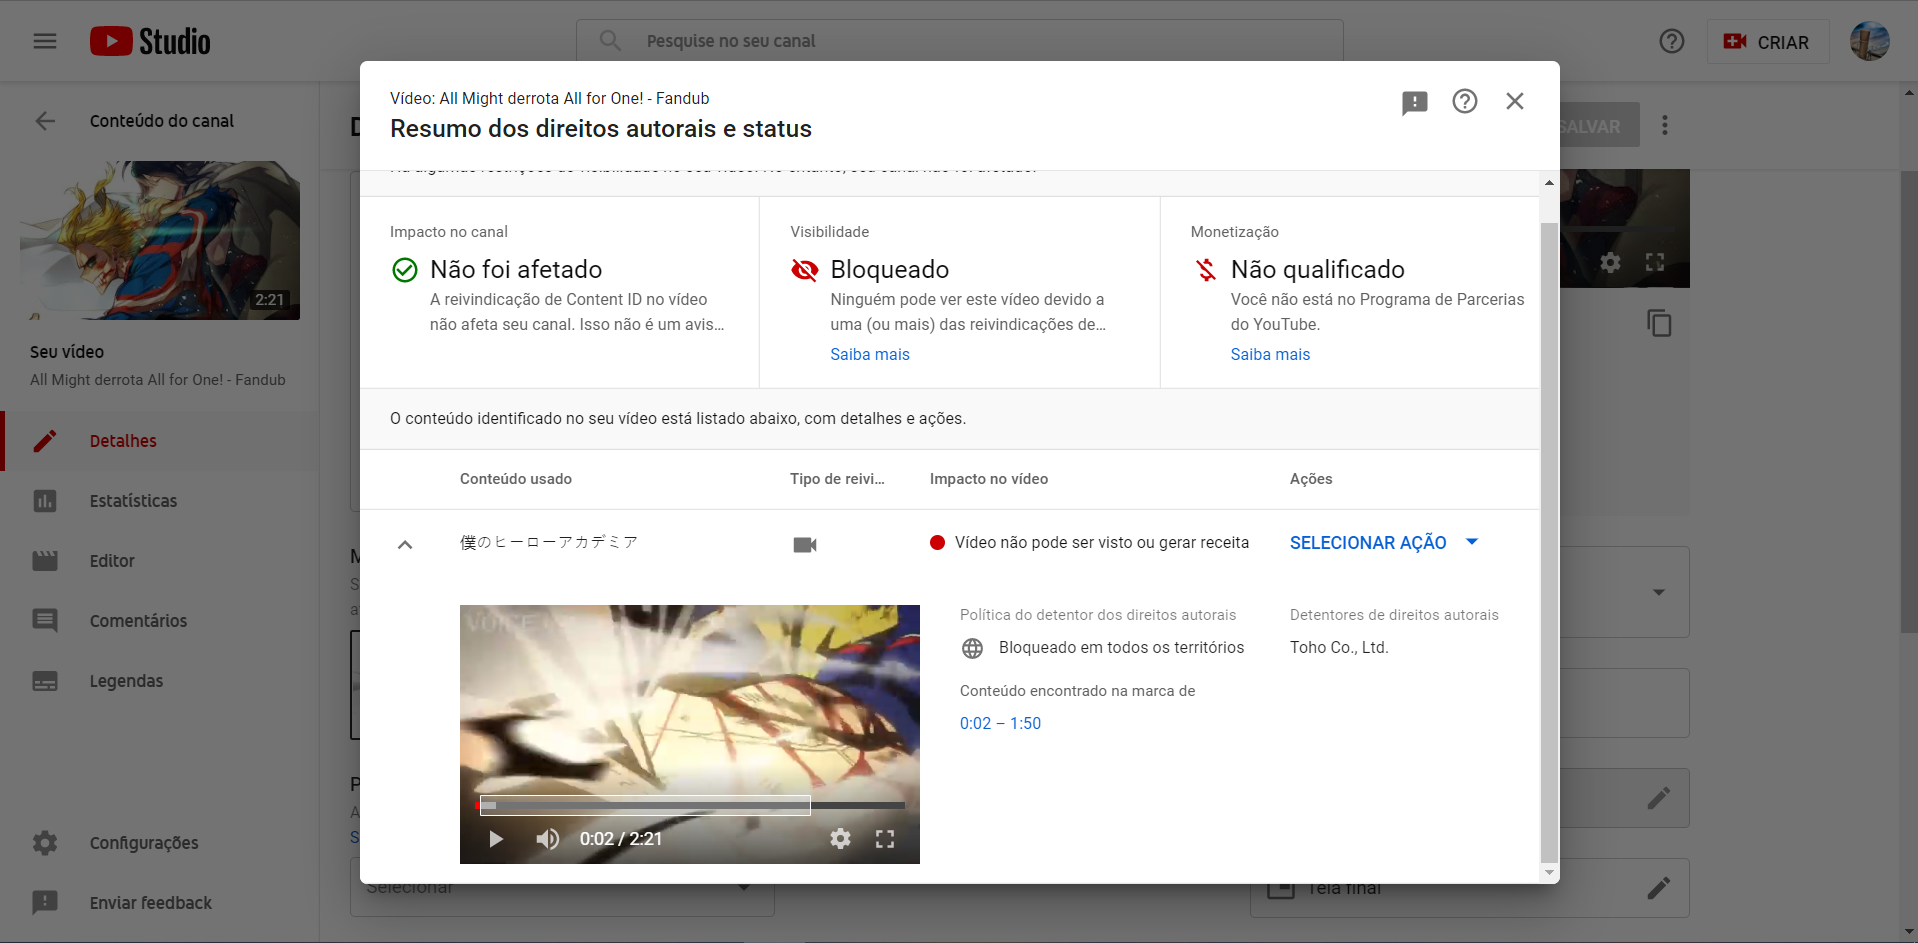Click the Impacto no vídeo column header

point(989,479)
